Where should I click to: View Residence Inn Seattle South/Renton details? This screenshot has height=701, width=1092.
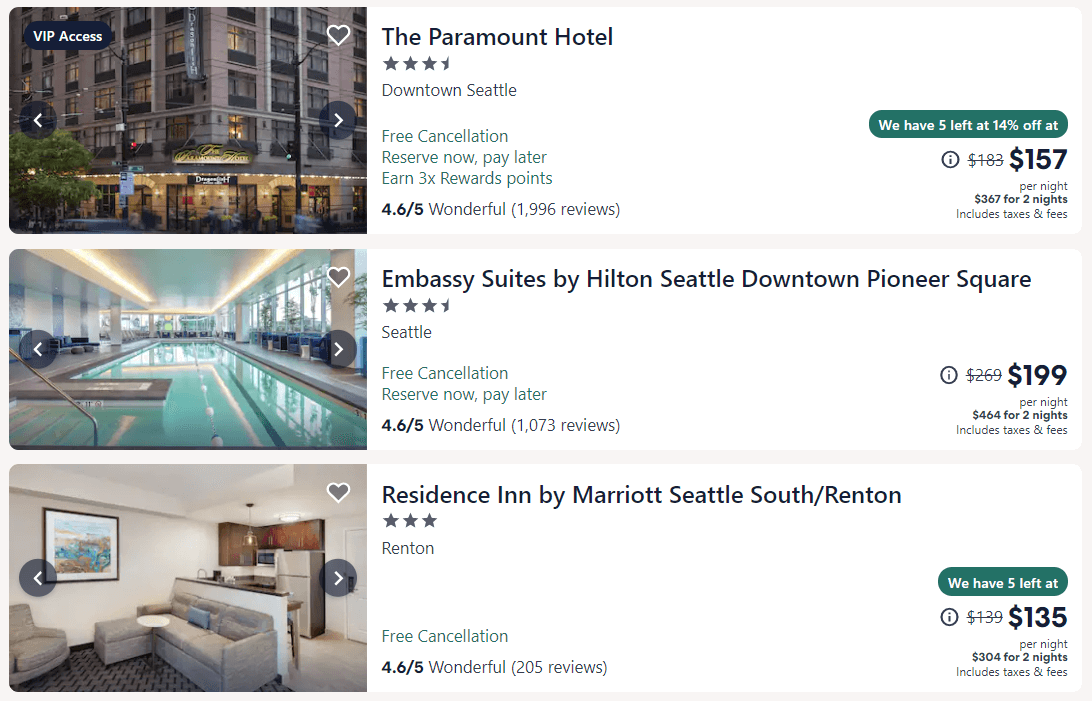[641, 494]
